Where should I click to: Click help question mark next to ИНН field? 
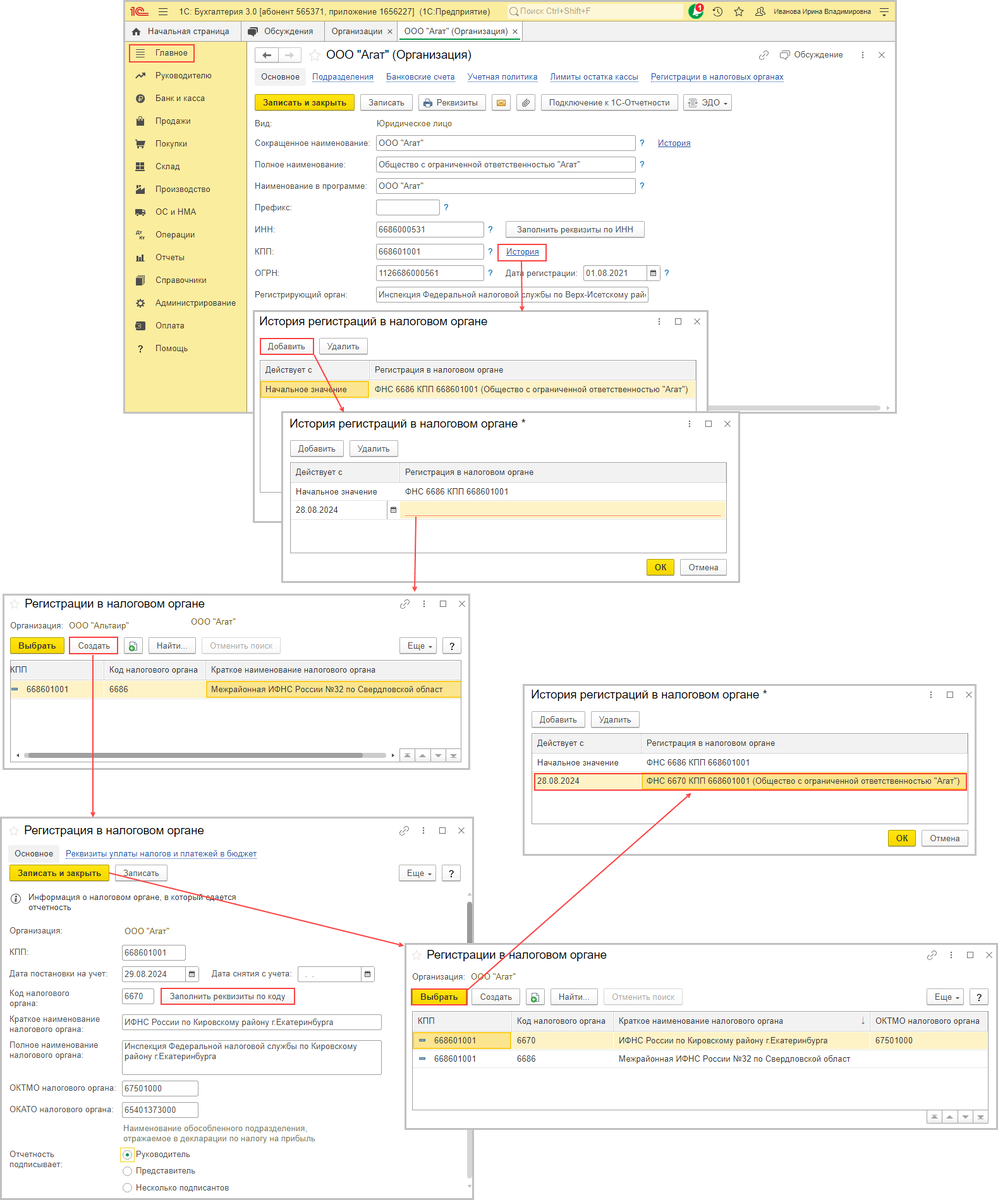pos(491,229)
